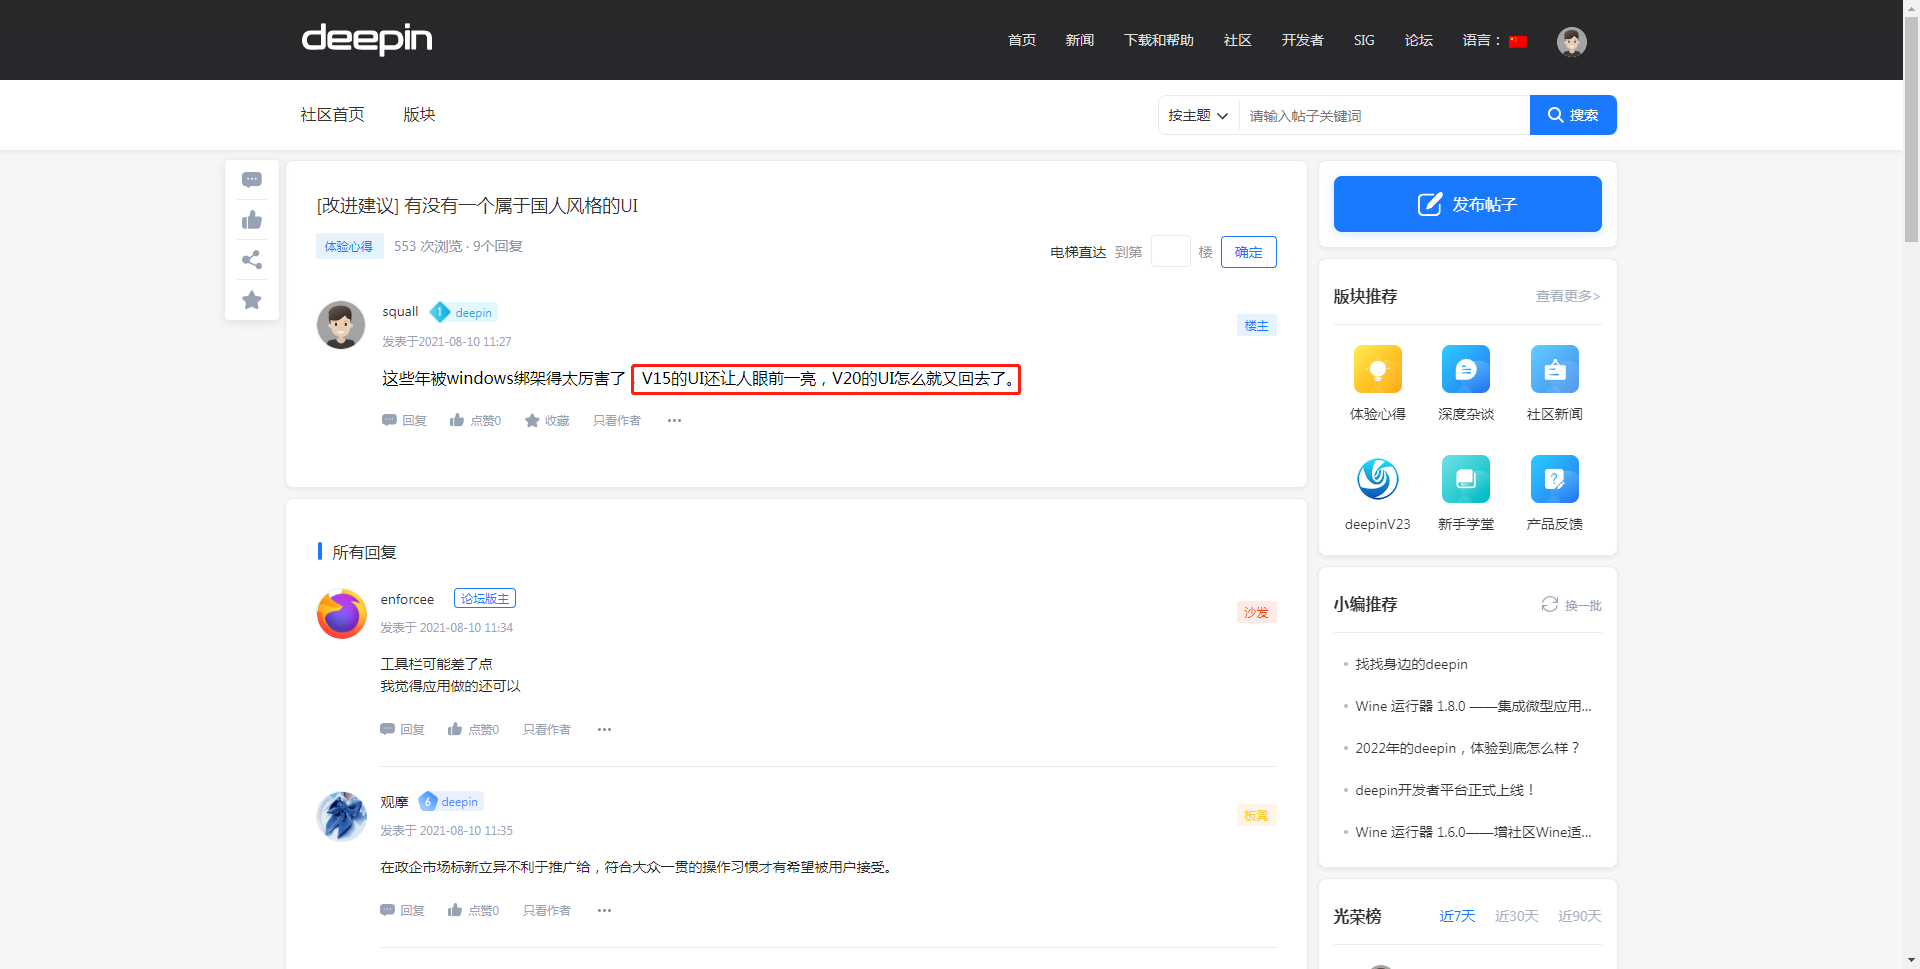Open the 新手学堂 board icon
Viewport: 1920px width, 969px height.
click(x=1466, y=479)
